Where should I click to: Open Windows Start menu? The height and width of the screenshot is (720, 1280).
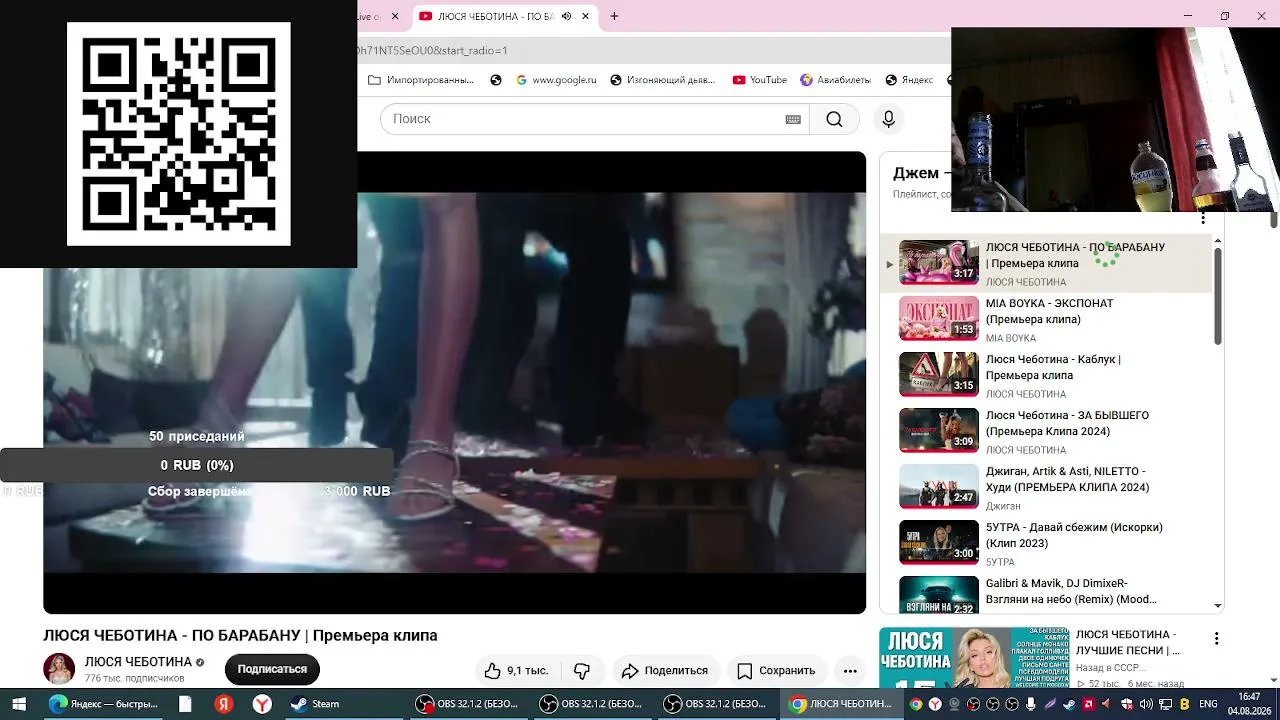pos(19,704)
